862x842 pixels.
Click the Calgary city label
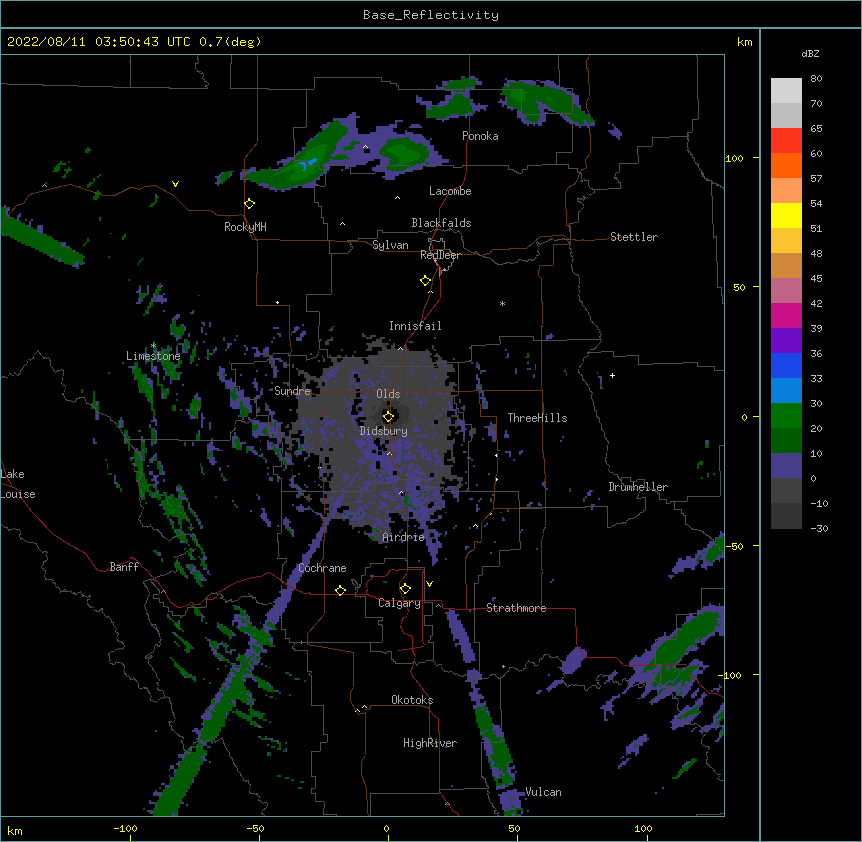(399, 603)
